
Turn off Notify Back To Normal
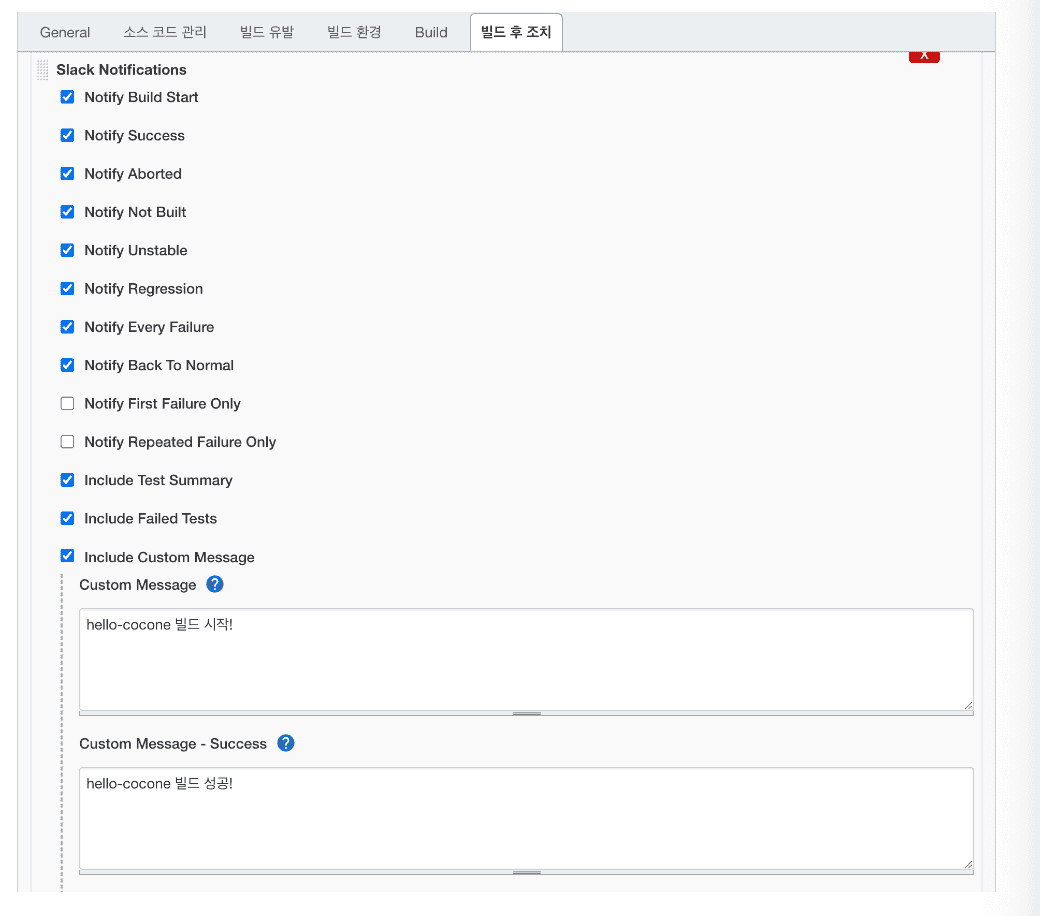[67, 365]
